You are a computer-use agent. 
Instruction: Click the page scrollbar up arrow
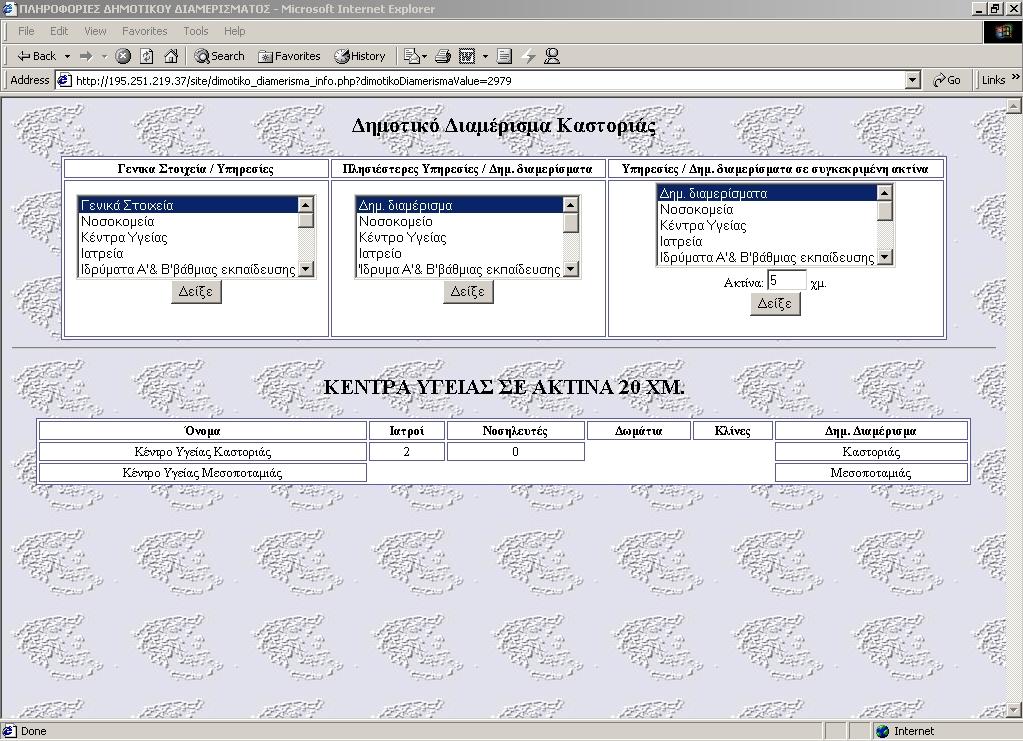(x=1014, y=106)
